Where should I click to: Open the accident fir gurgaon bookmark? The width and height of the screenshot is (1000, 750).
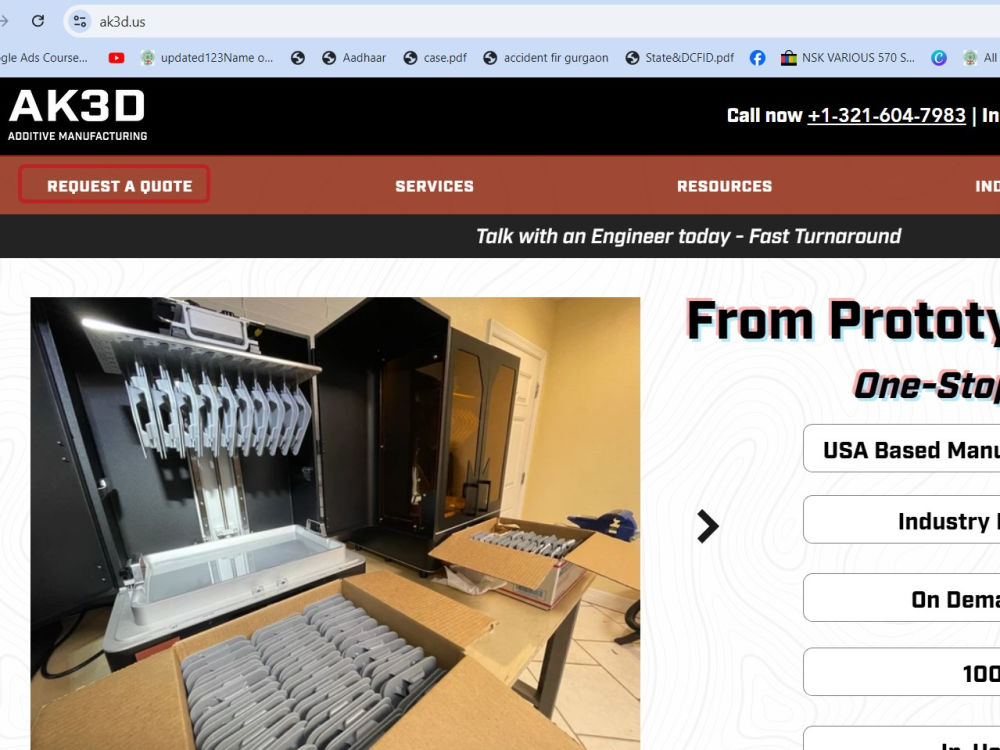pyautogui.click(x=545, y=58)
